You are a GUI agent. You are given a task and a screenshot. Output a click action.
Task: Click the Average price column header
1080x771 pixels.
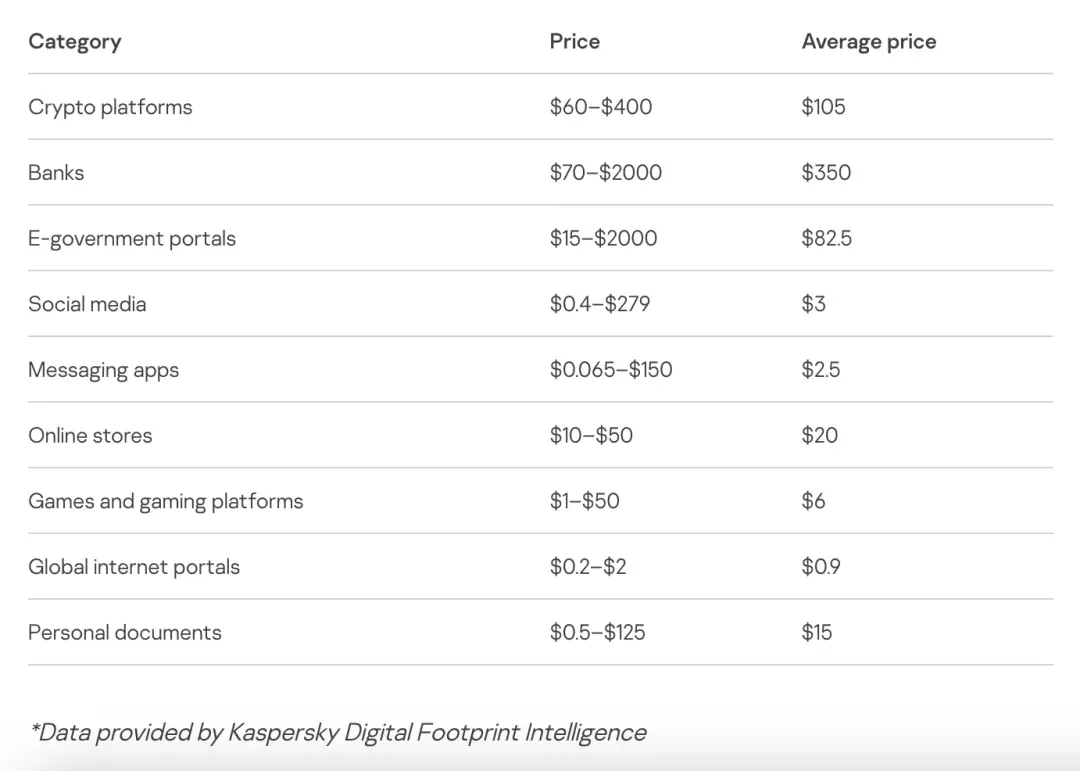(x=869, y=42)
